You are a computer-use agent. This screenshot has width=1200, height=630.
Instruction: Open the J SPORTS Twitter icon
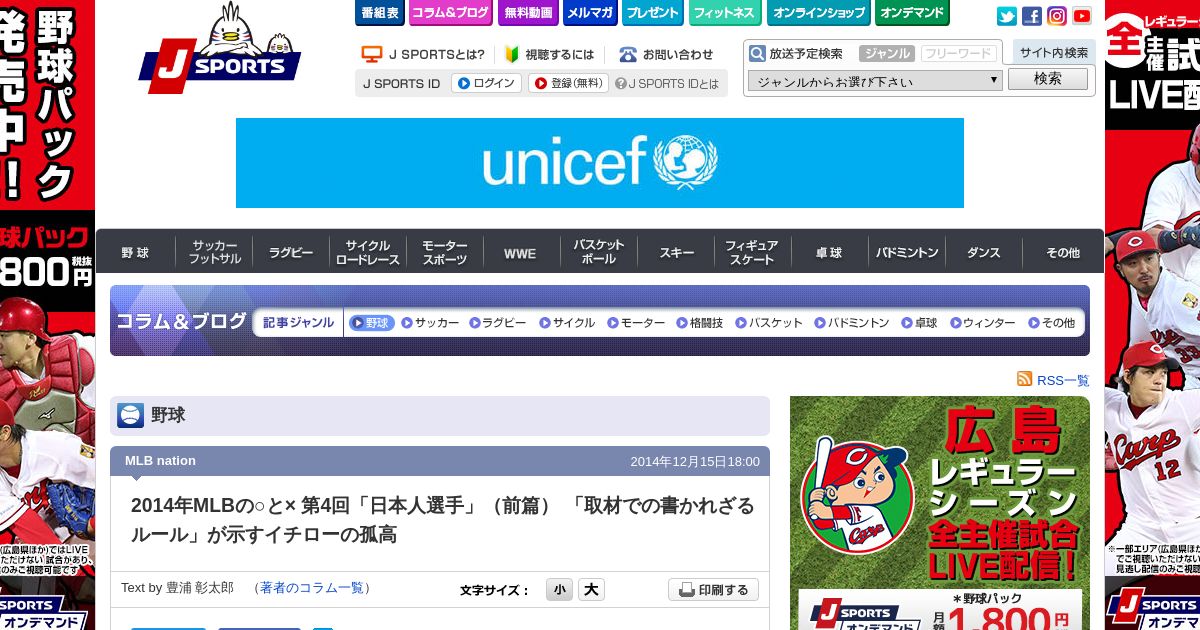coord(1007,16)
